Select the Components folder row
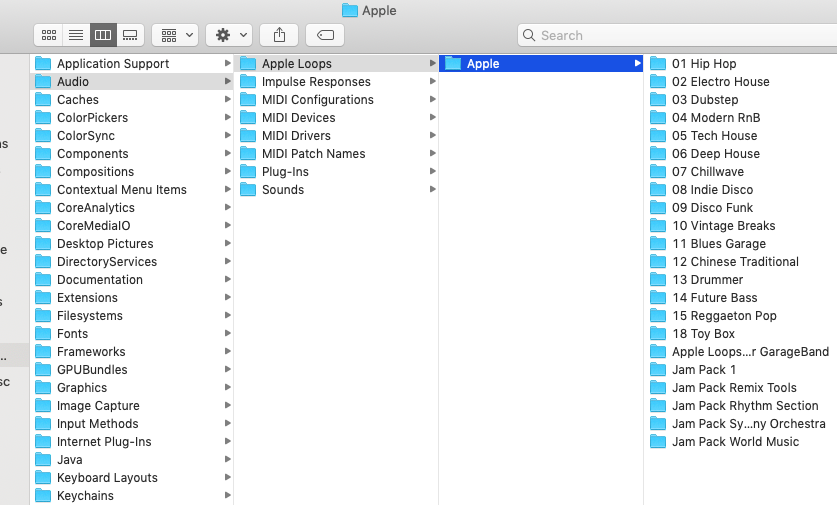This screenshot has width=837, height=505. (x=132, y=154)
